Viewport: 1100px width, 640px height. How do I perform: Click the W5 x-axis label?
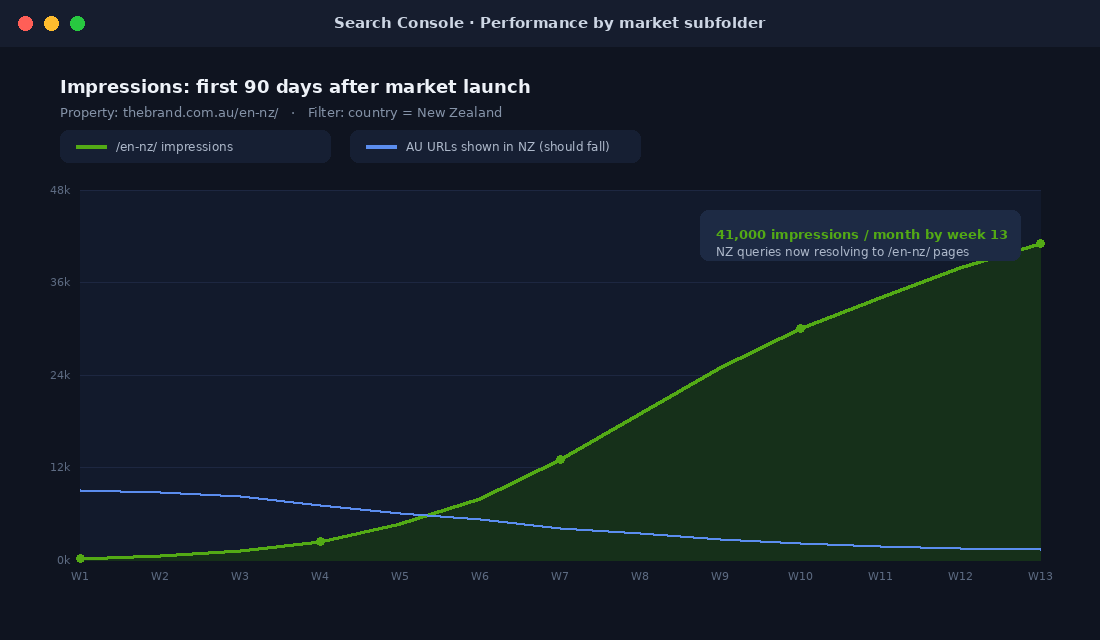click(x=400, y=576)
